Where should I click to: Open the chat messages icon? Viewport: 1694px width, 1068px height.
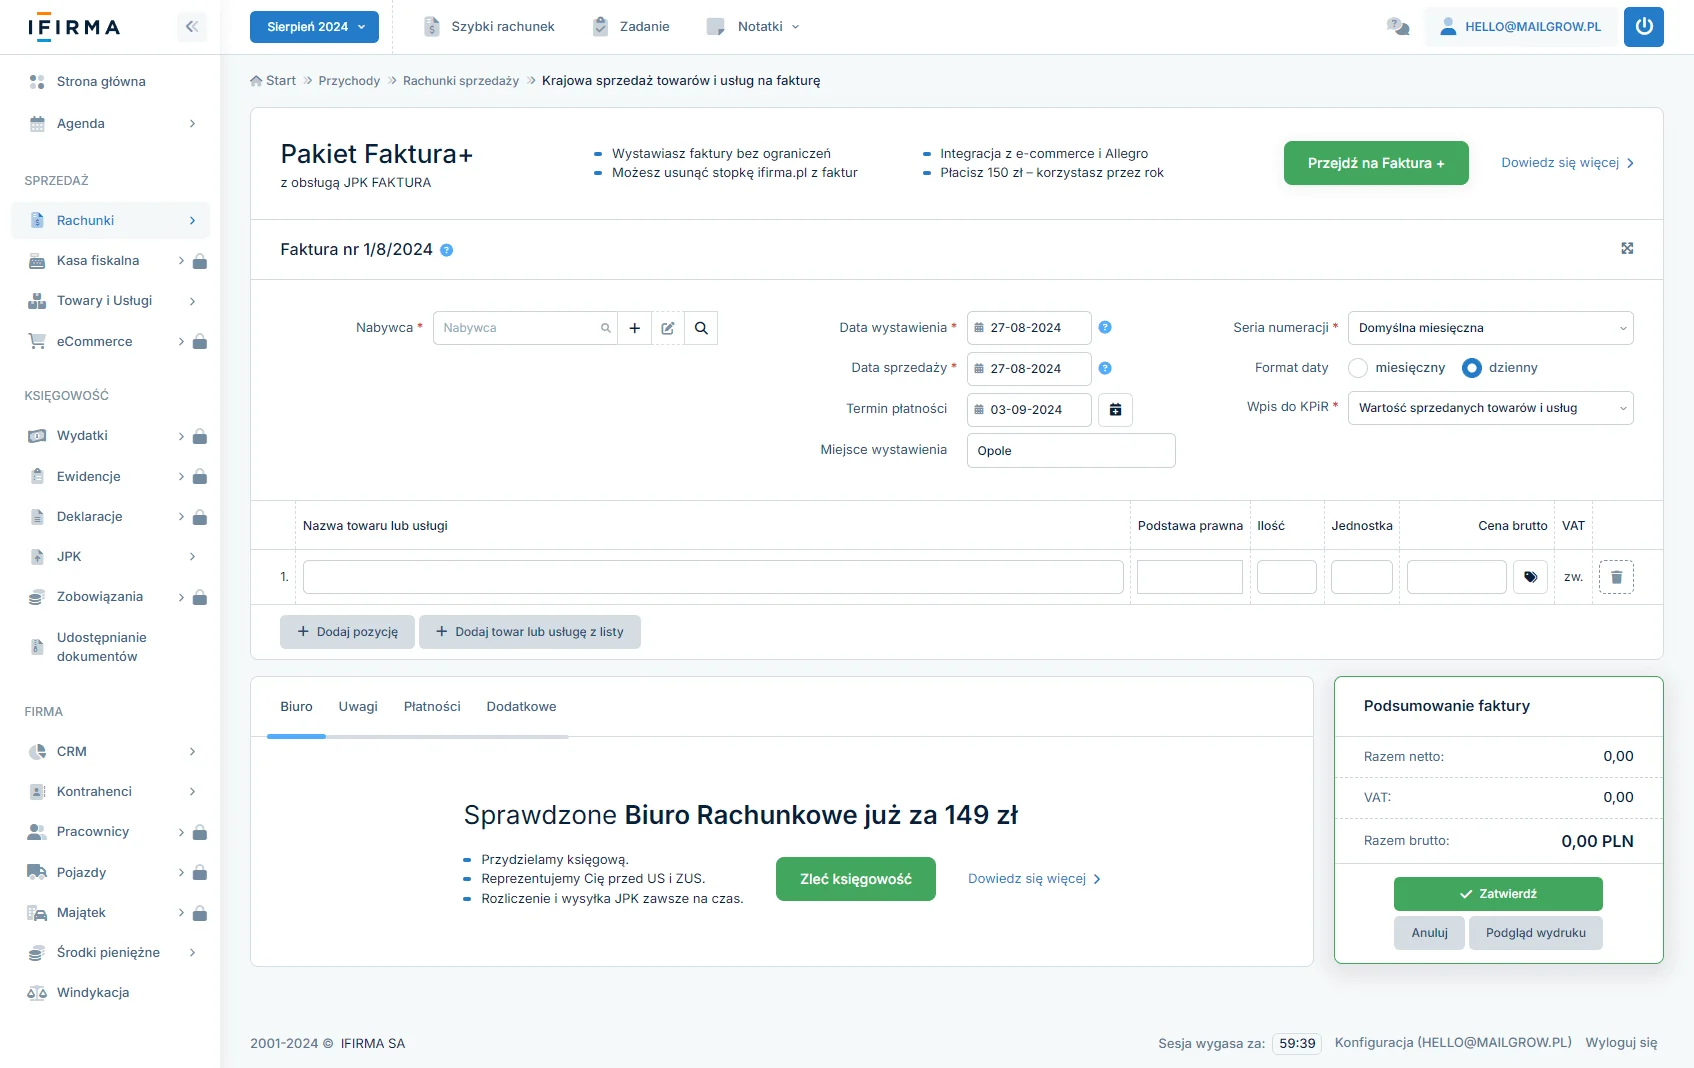[x=1397, y=27]
